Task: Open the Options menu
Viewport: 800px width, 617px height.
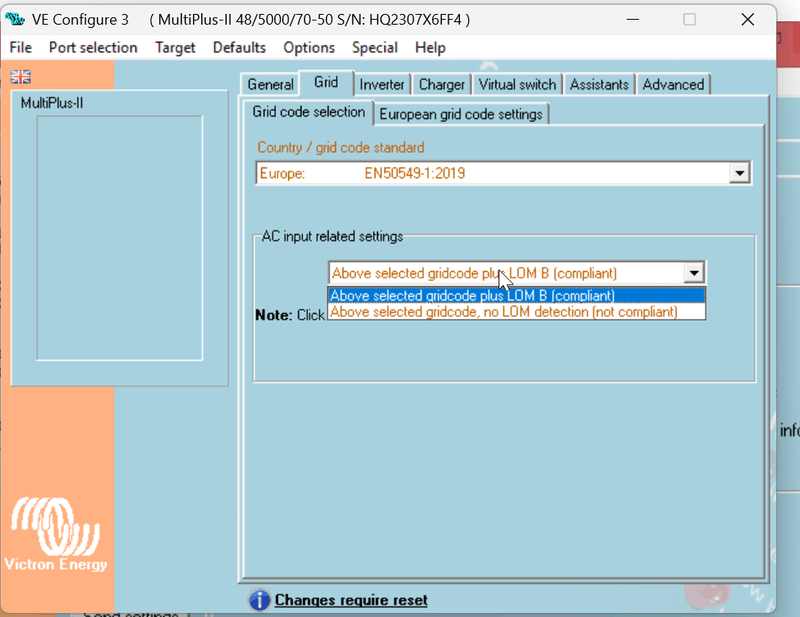Action: coord(309,47)
